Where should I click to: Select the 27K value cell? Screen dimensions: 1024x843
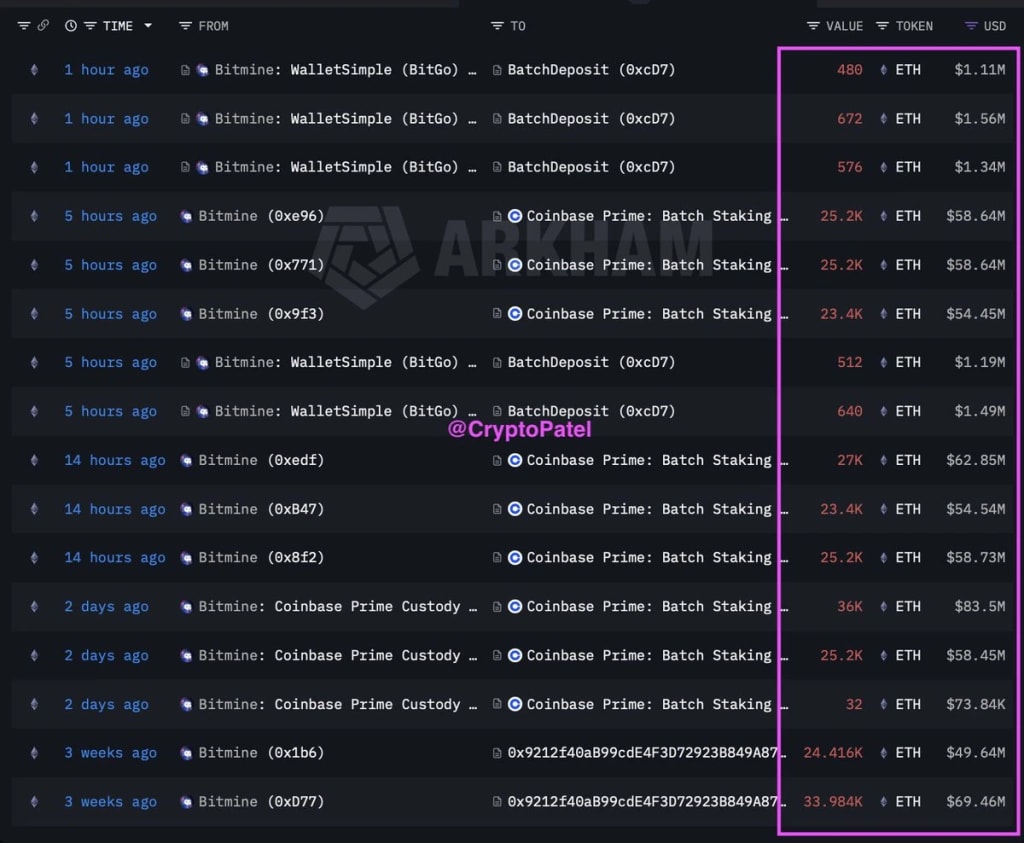click(x=850, y=460)
